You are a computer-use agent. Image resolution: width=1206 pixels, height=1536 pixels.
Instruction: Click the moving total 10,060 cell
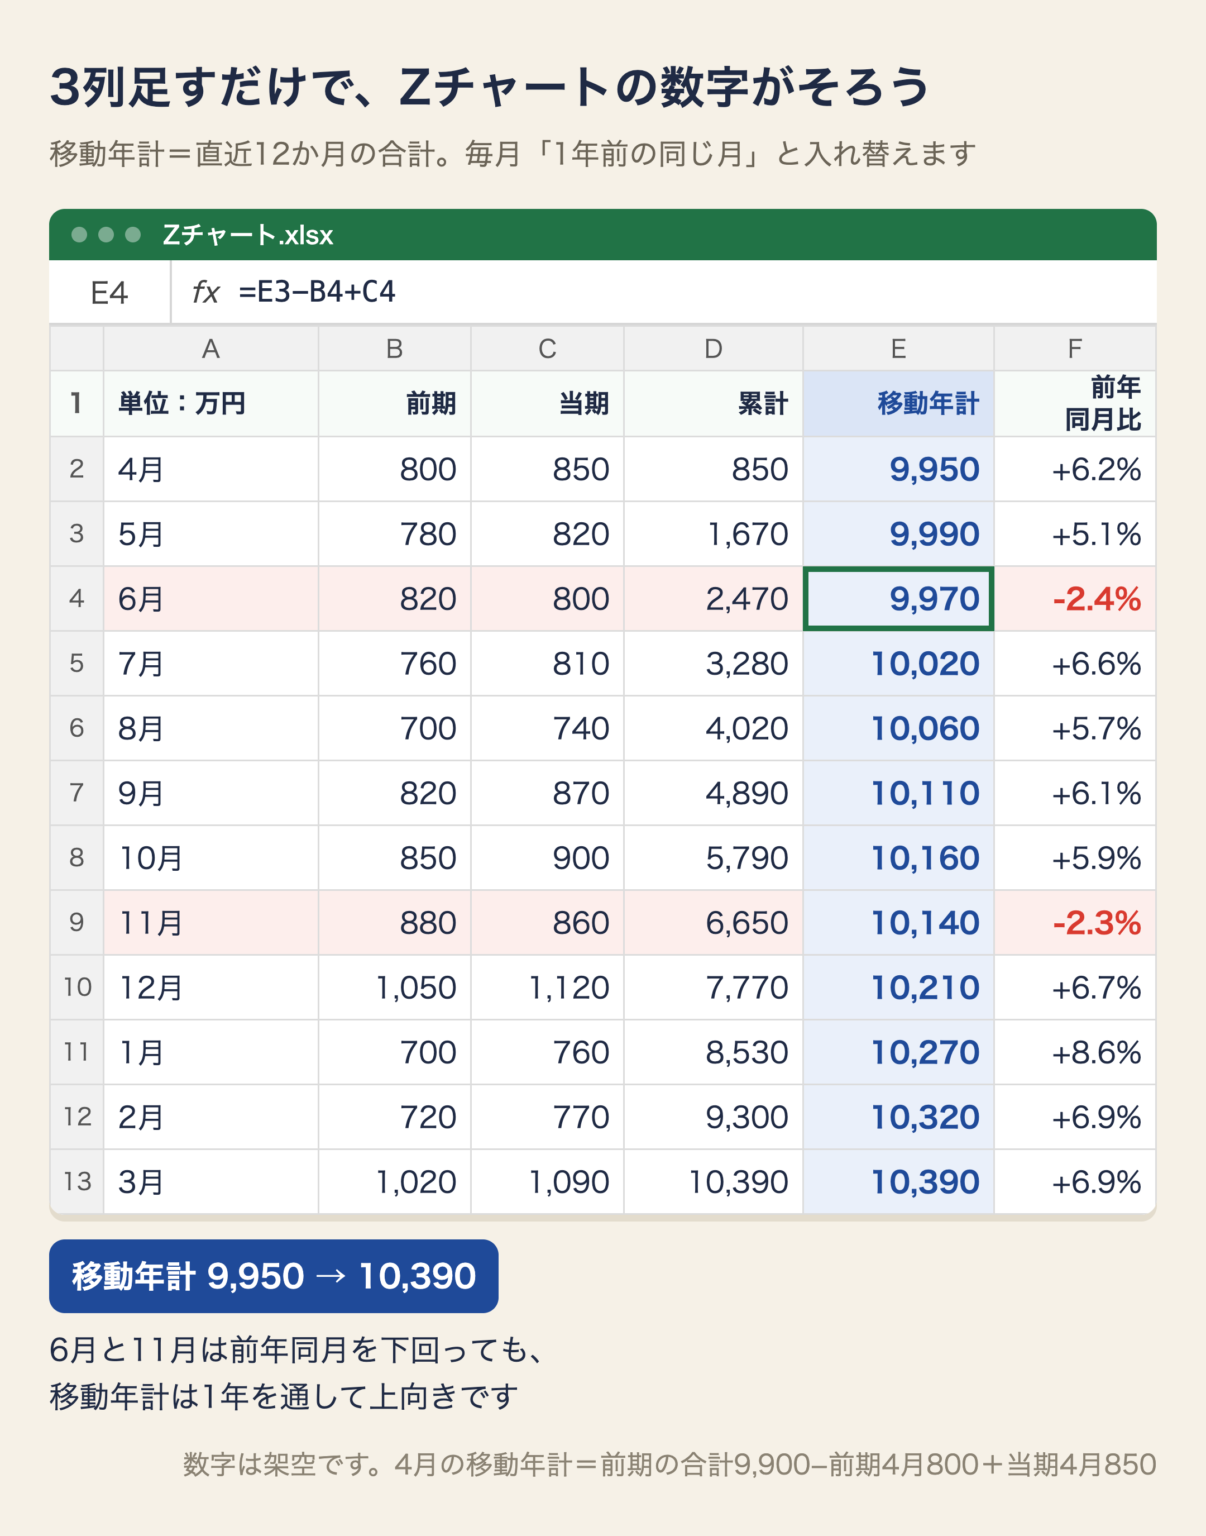899,729
